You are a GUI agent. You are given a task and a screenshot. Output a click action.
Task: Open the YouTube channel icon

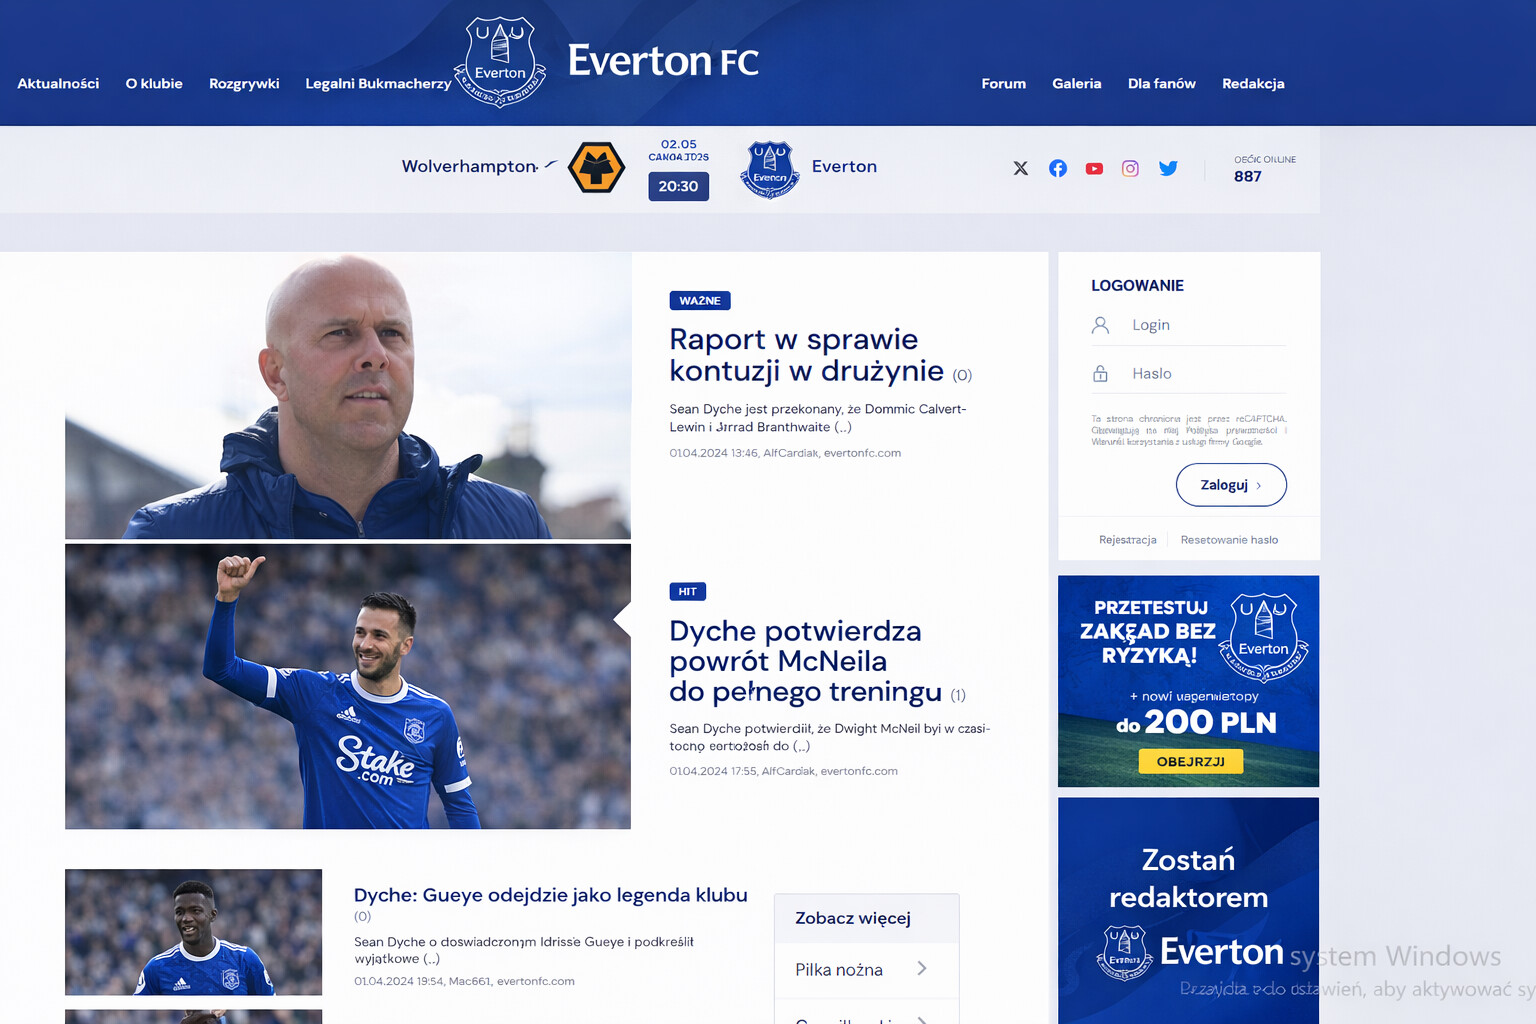pos(1094,169)
